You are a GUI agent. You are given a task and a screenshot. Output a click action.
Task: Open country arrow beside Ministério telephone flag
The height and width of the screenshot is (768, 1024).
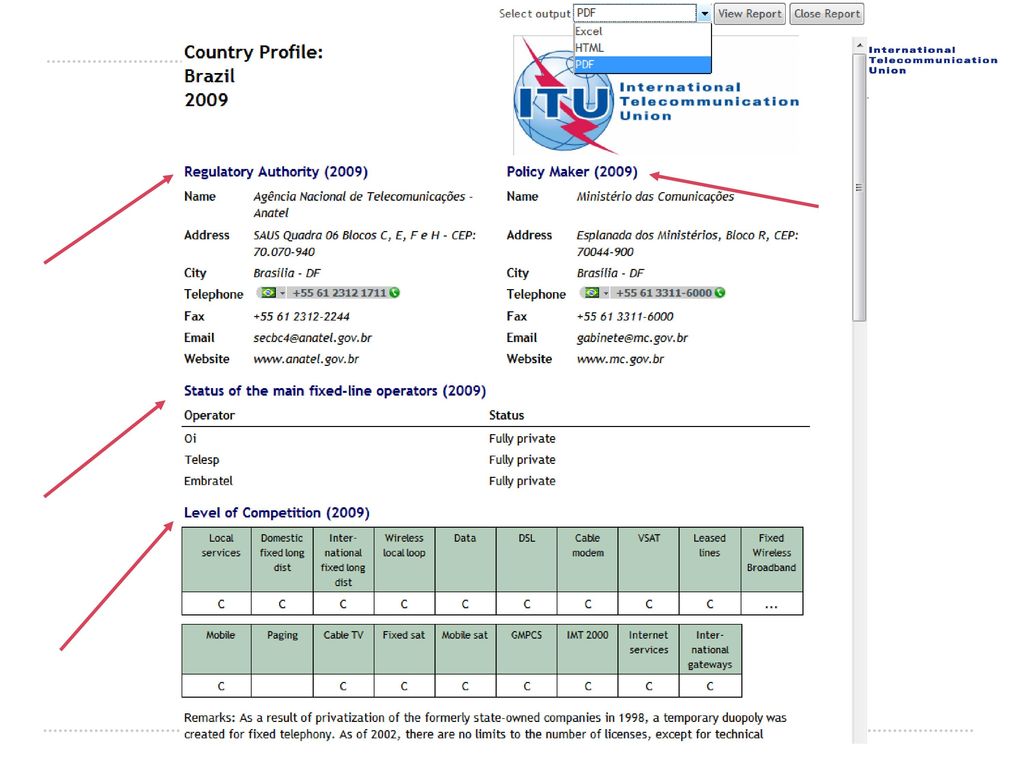605,293
